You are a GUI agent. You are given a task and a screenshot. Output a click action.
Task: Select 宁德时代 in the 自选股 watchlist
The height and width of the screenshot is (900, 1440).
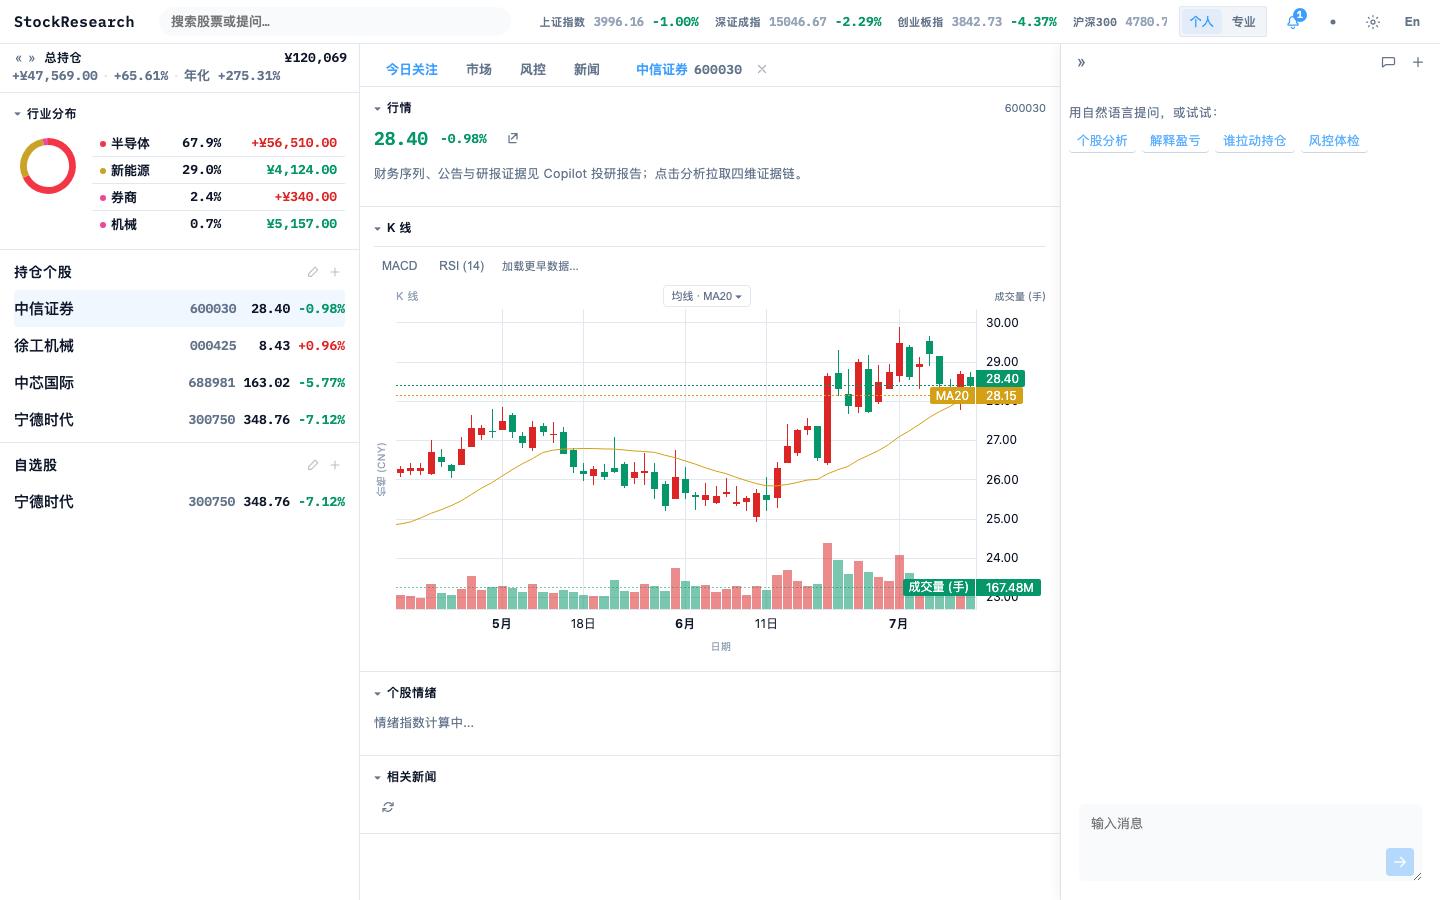coord(180,502)
